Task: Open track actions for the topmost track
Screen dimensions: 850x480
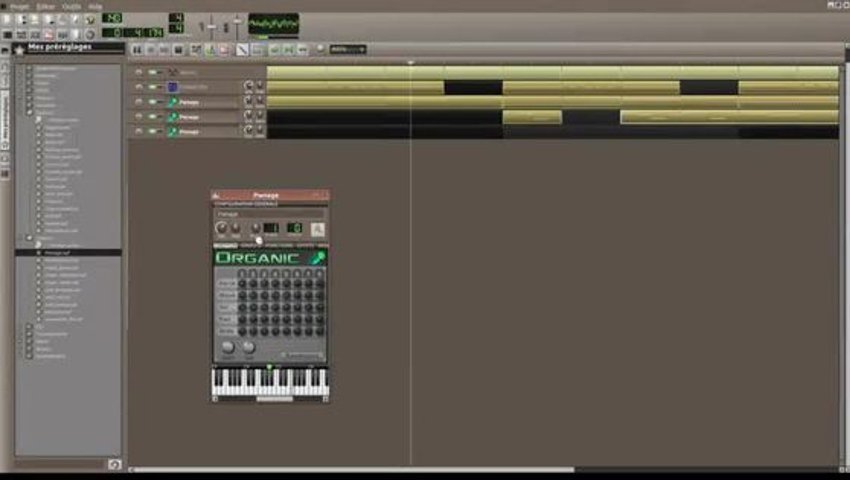Action: [139, 72]
